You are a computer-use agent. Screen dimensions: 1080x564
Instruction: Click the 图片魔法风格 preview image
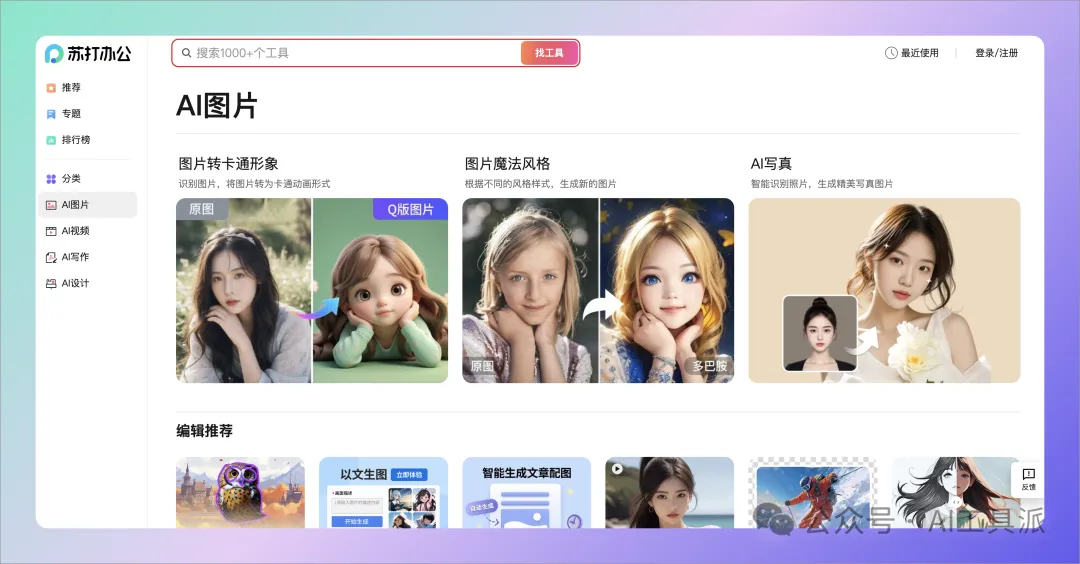598,291
